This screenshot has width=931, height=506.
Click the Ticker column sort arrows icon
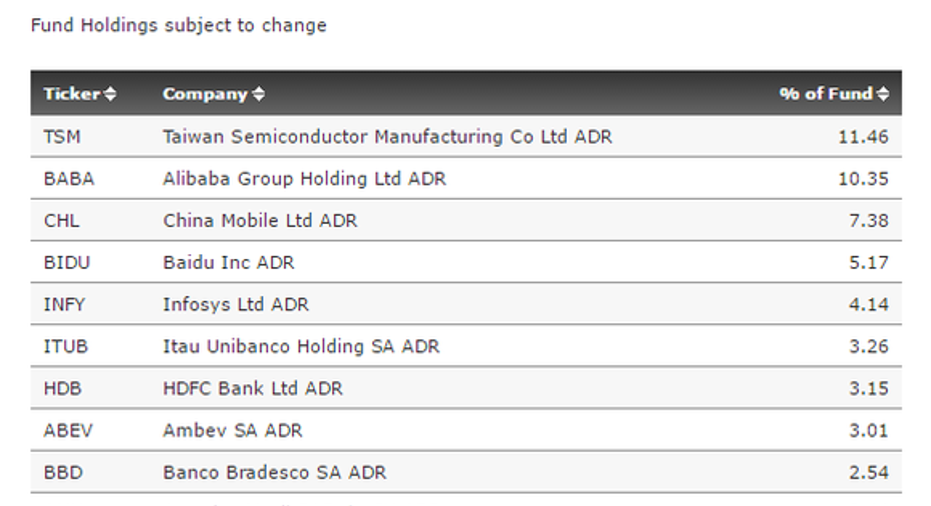click(110, 94)
